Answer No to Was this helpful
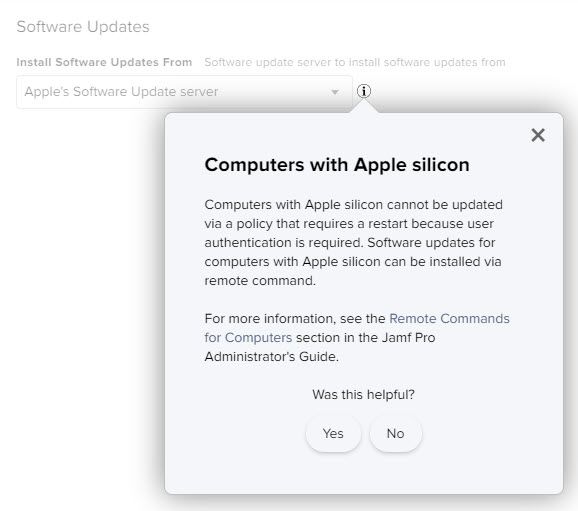Screen dimensions: 578x511 tap(396, 434)
